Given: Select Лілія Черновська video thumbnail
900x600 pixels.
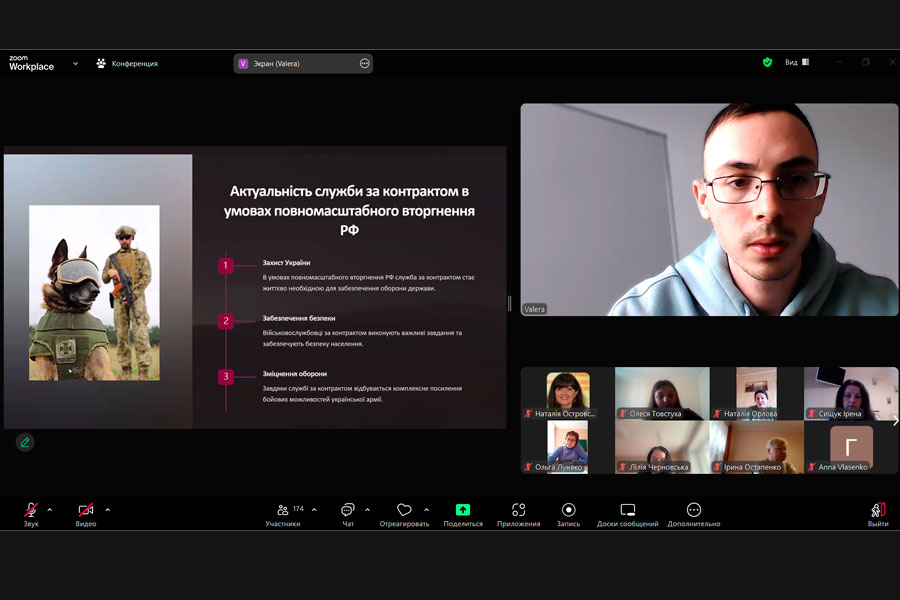Looking at the screenshot, I should (662, 447).
